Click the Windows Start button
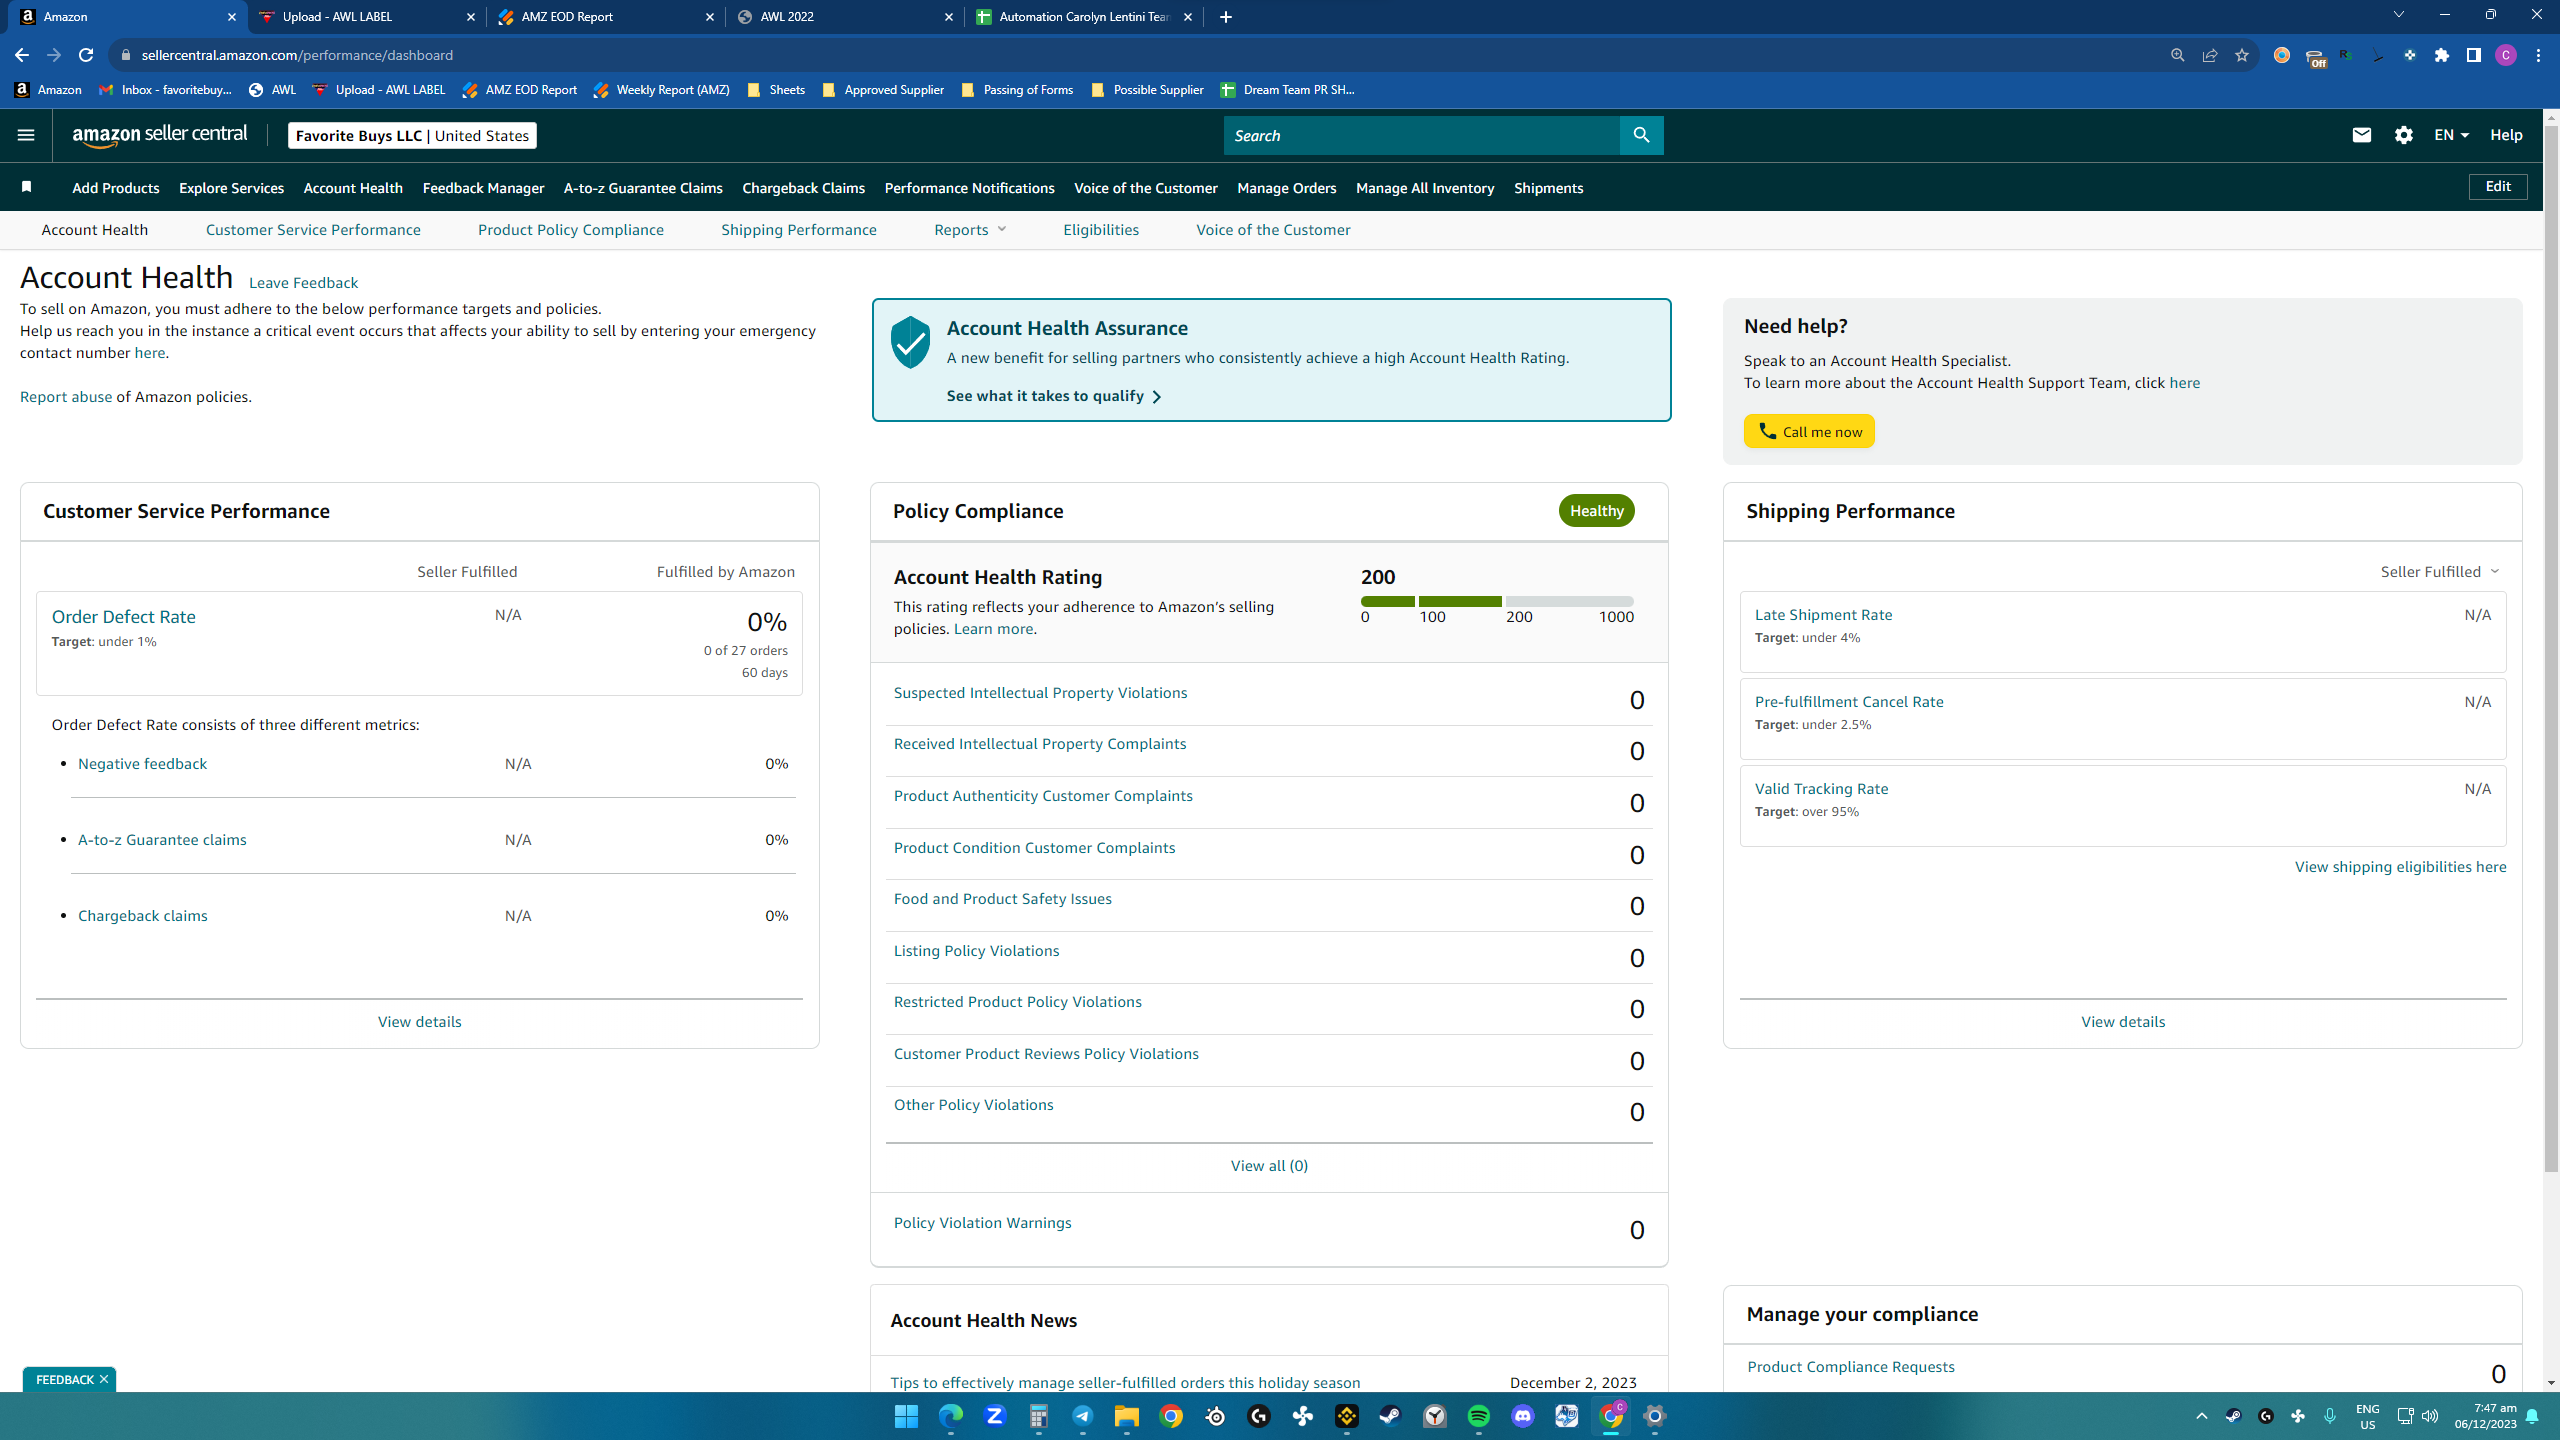Viewport: 2560px width, 1440px height. point(907,1416)
